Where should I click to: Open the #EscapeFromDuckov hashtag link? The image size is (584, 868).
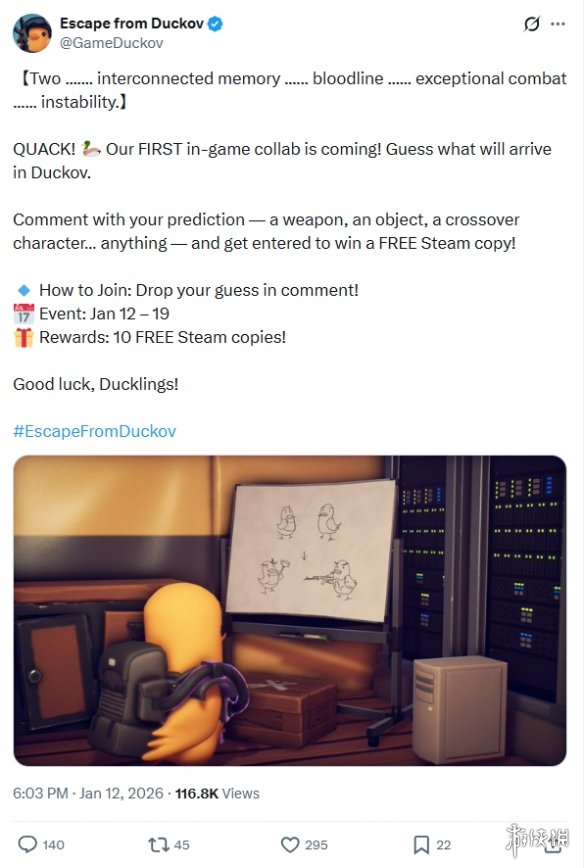[95, 431]
